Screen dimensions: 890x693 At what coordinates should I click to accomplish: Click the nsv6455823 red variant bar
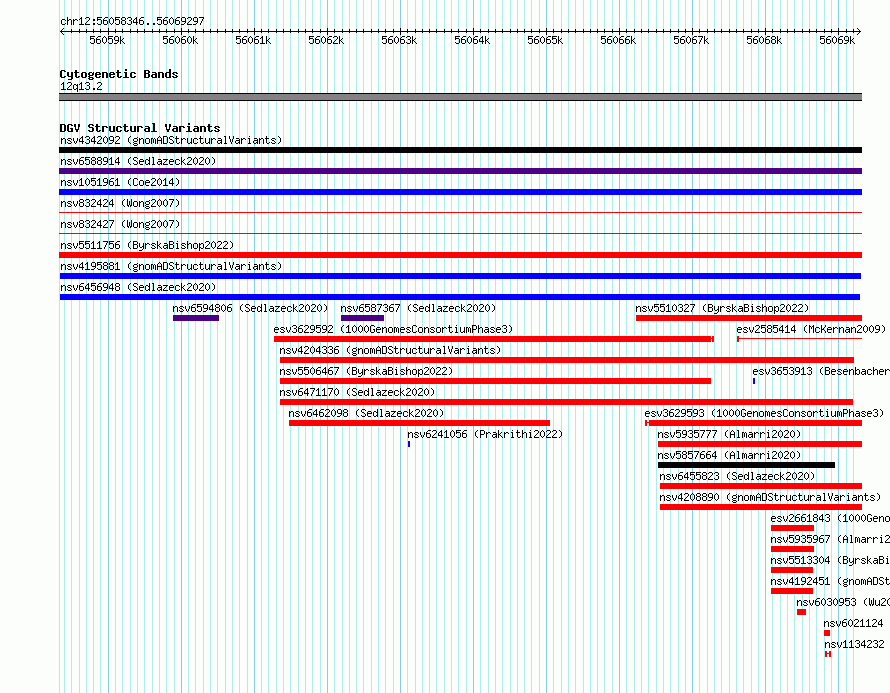(x=761, y=486)
